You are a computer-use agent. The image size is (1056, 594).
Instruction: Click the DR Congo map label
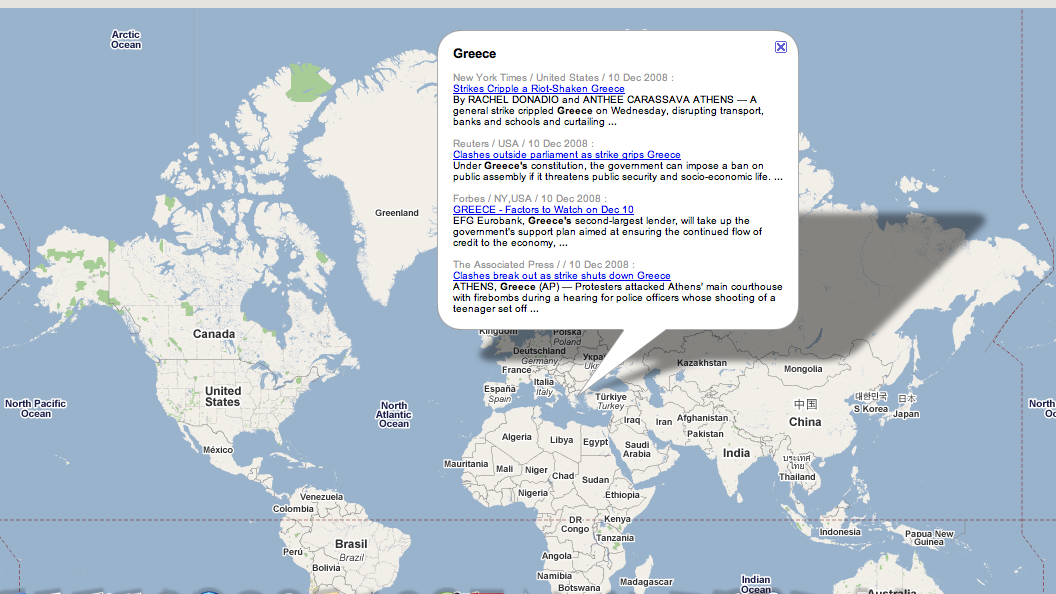(574, 525)
